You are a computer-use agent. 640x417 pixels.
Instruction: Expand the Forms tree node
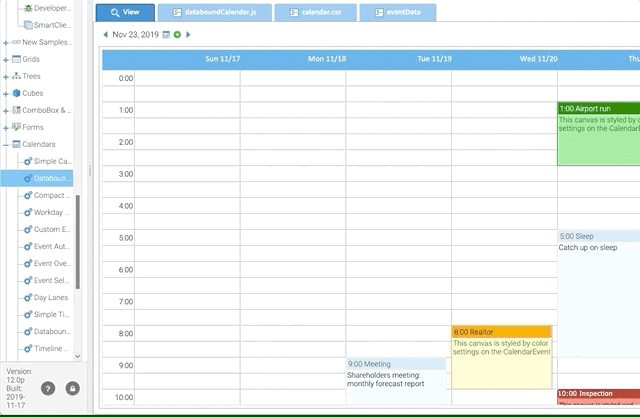pyautogui.click(x=6, y=127)
